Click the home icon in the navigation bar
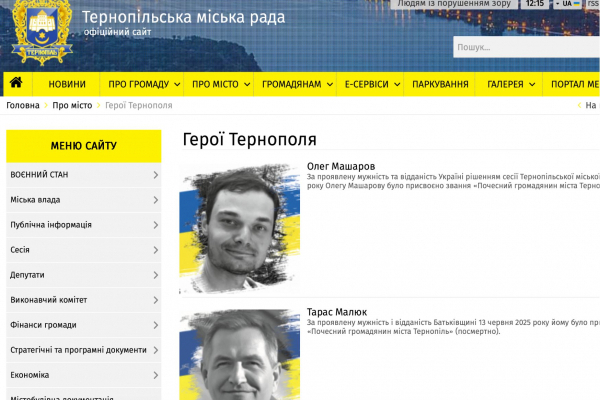Viewport: 600px width, 400px height. (x=16, y=84)
